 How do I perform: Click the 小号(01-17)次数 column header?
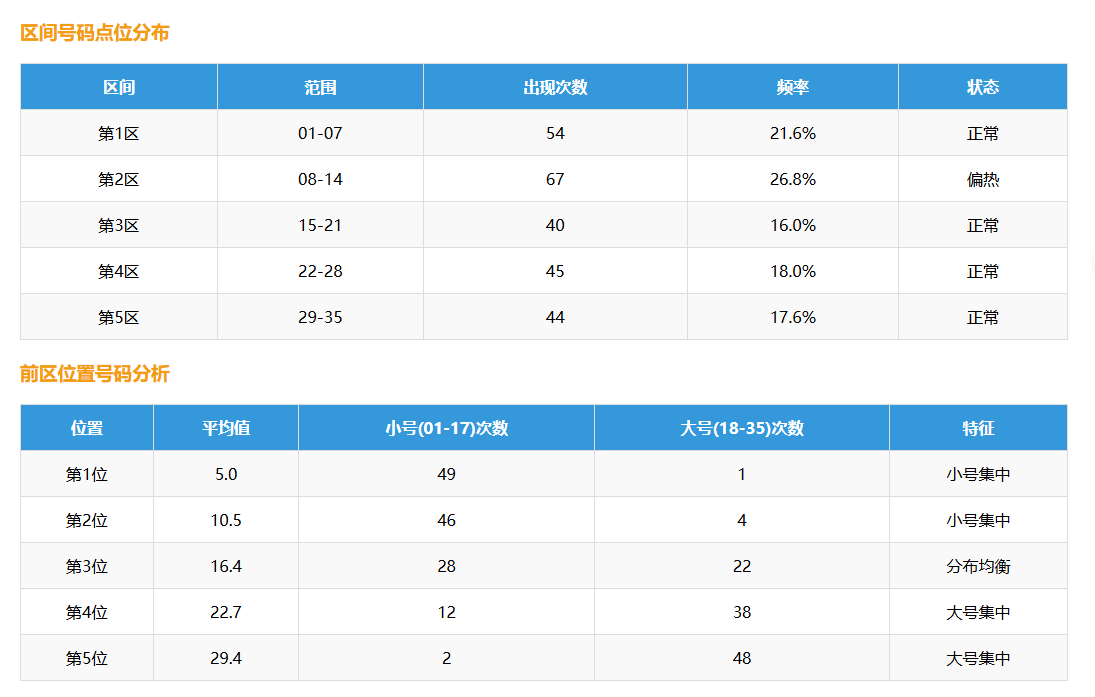(x=446, y=428)
